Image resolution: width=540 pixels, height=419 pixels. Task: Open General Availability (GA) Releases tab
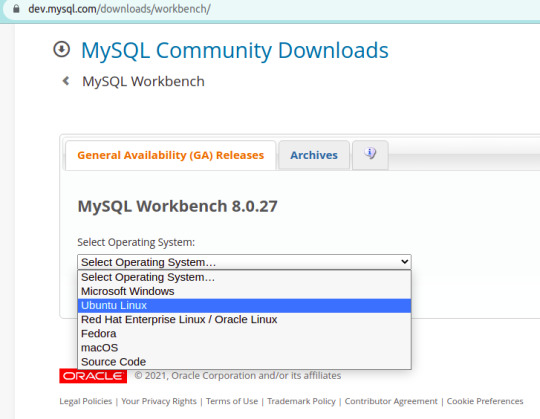pyautogui.click(x=170, y=155)
